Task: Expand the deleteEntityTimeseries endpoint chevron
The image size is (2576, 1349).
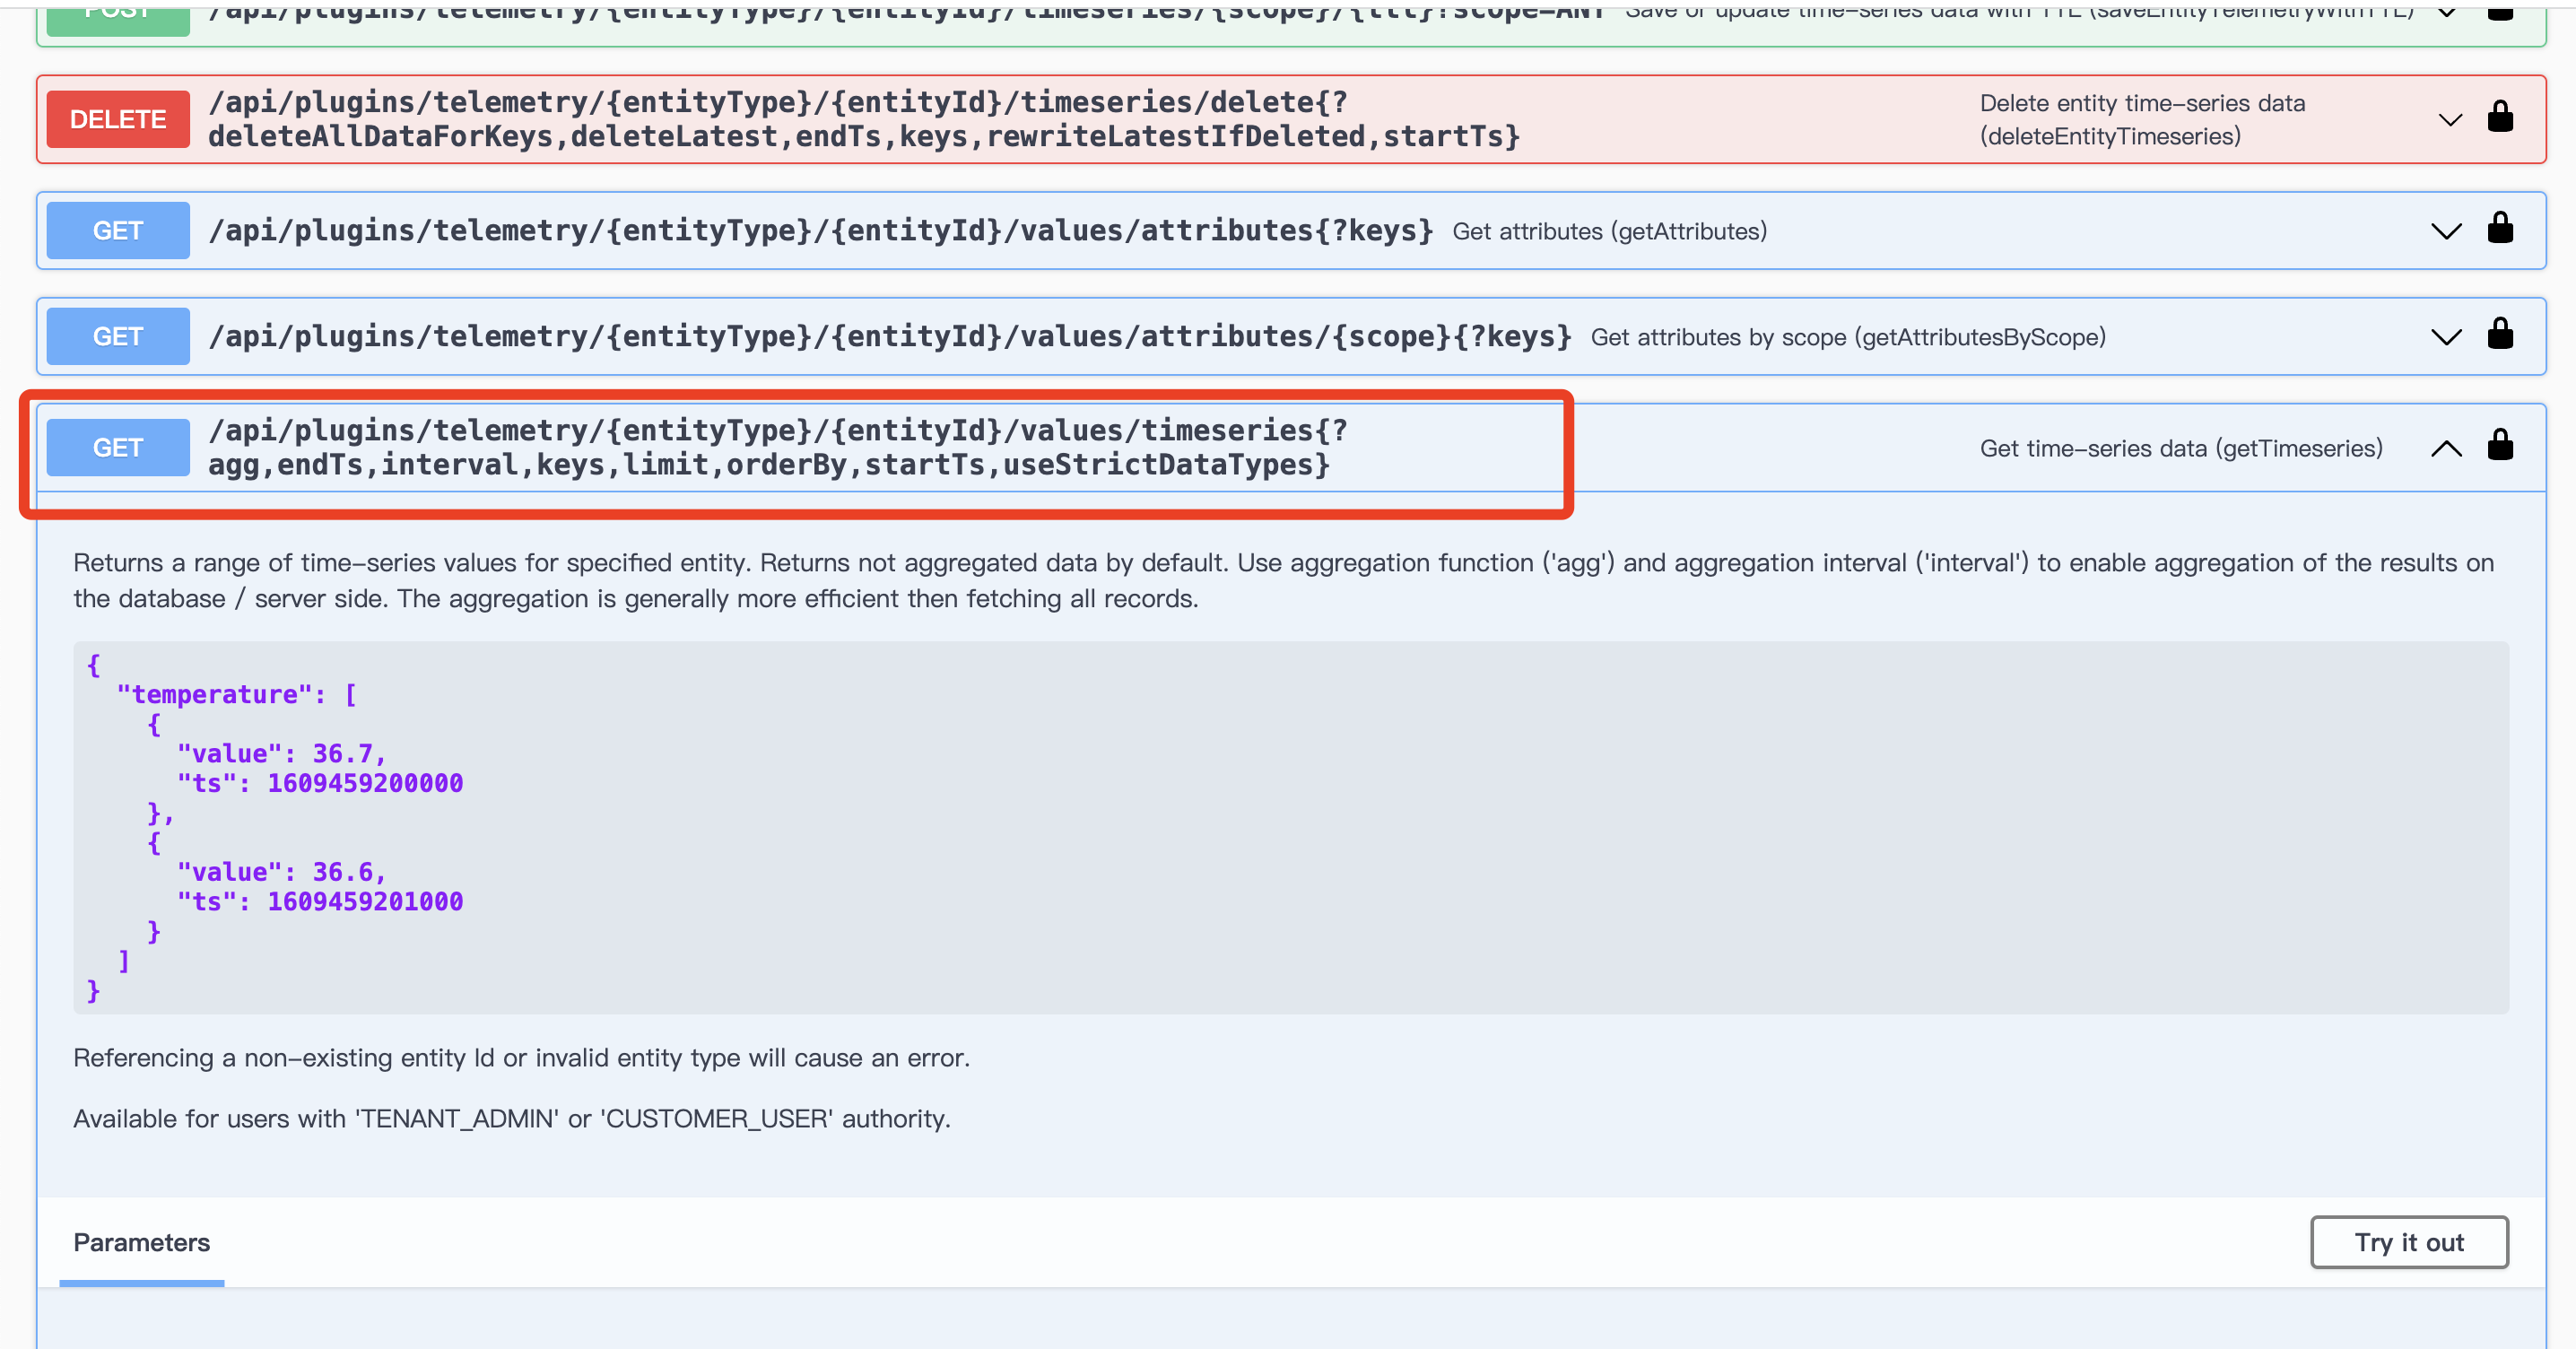Action: 2450,120
